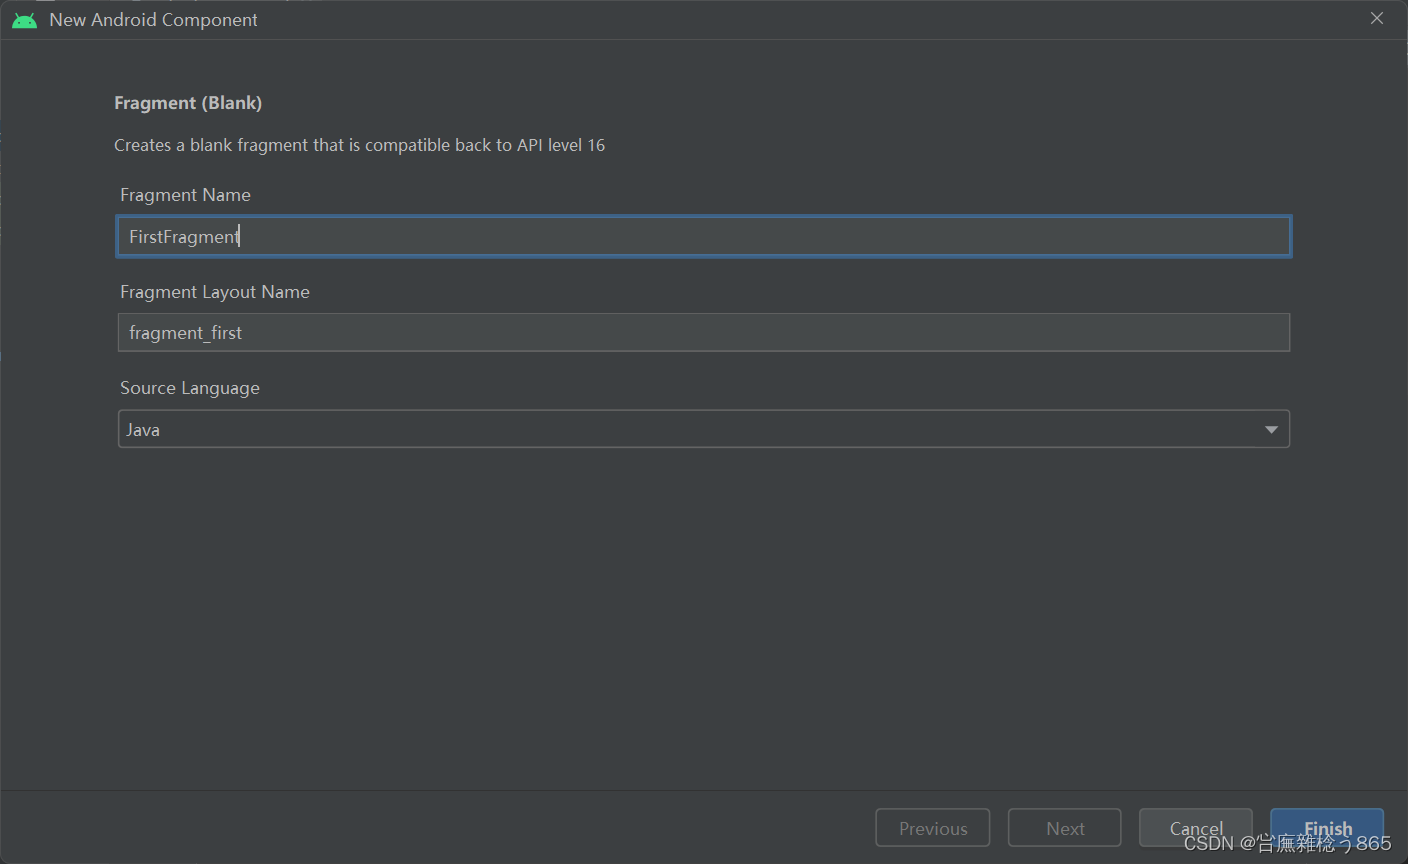Cancel the New Android Component dialog
The image size is (1408, 864).
click(x=1196, y=828)
